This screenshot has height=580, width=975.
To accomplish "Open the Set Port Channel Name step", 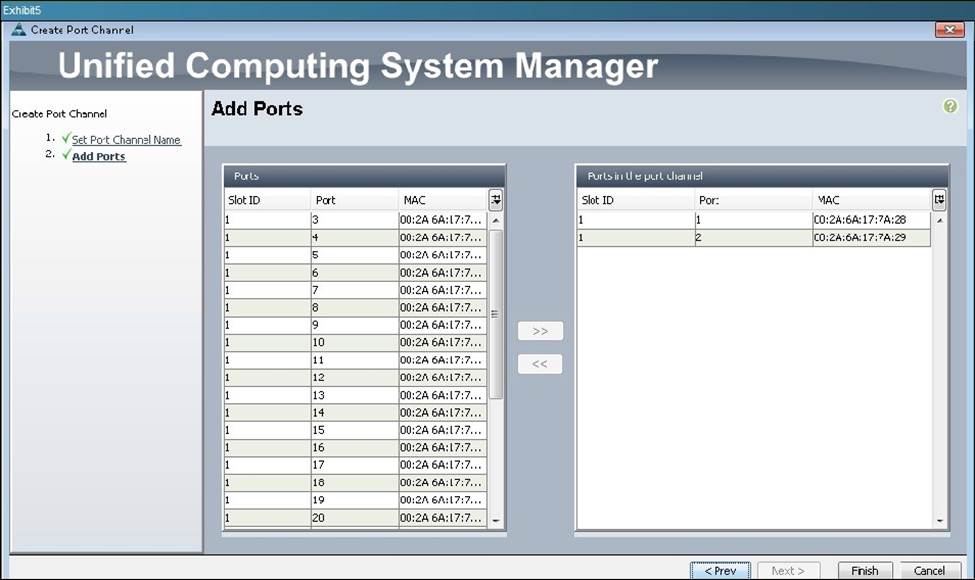I will (126, 140).
